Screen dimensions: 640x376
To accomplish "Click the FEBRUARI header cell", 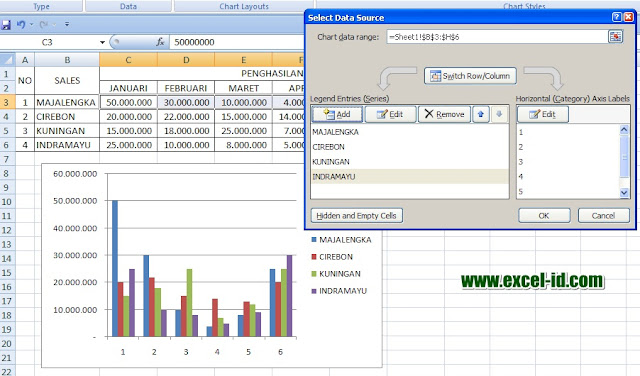I will click(186, 88).
